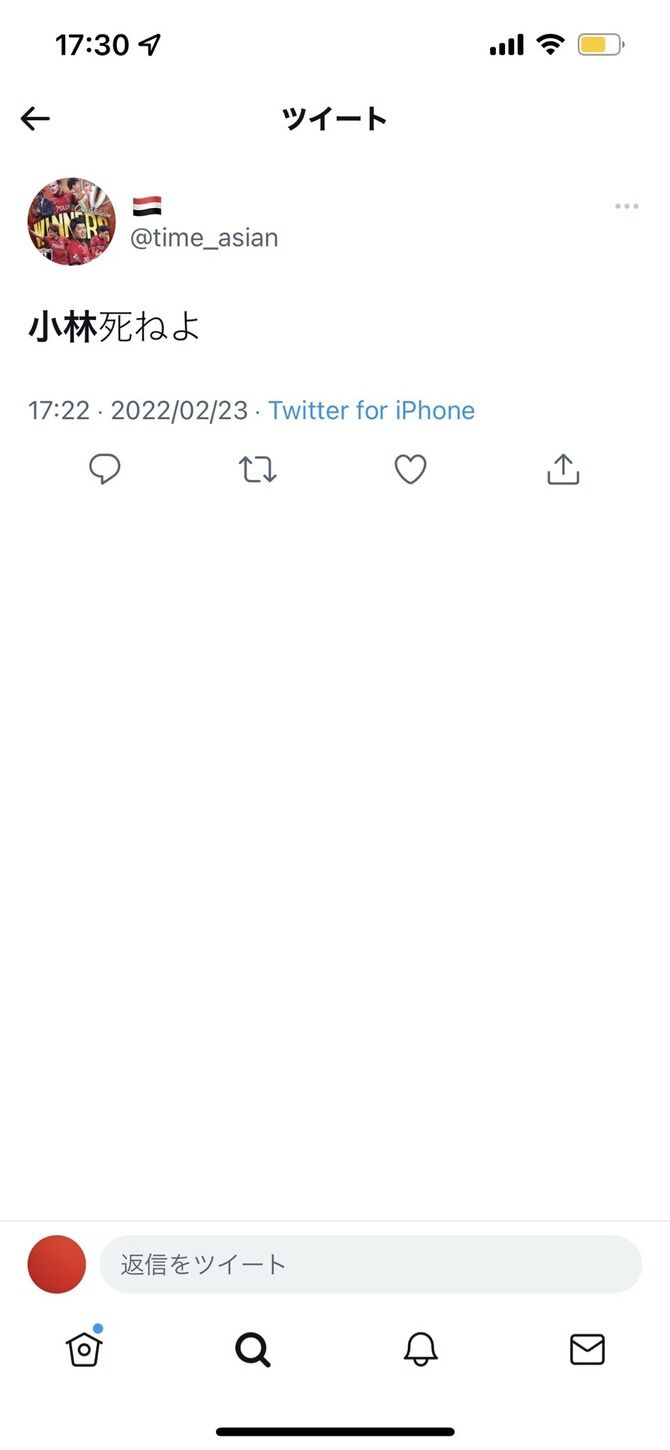The height and width of the screenshot is (1450, 670).
Task: Tap the battery icon in the status bar
Action: [x=601, y=45]
